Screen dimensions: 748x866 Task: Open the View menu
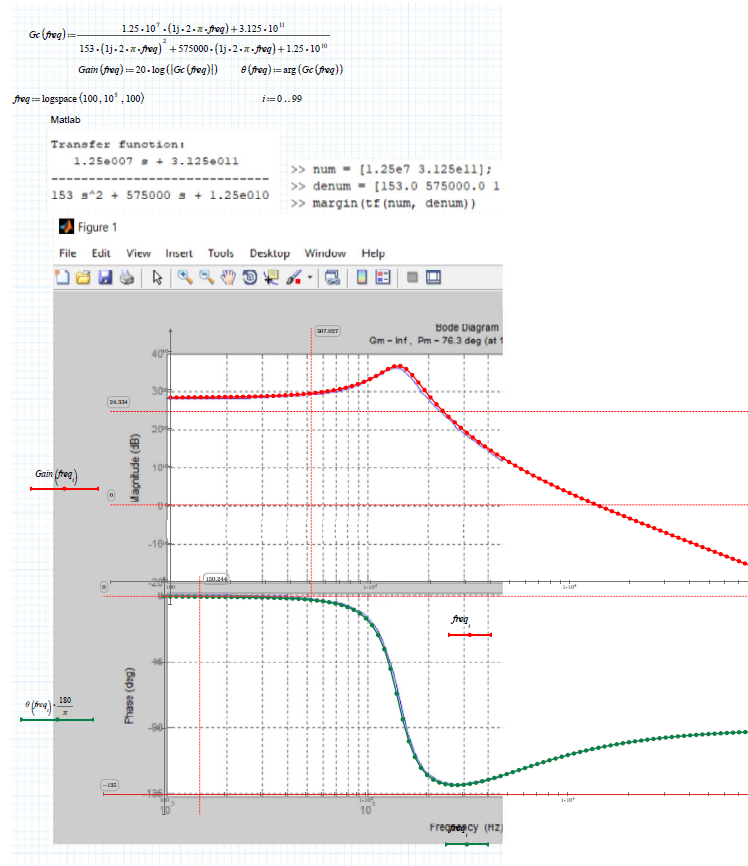(138, 254)
